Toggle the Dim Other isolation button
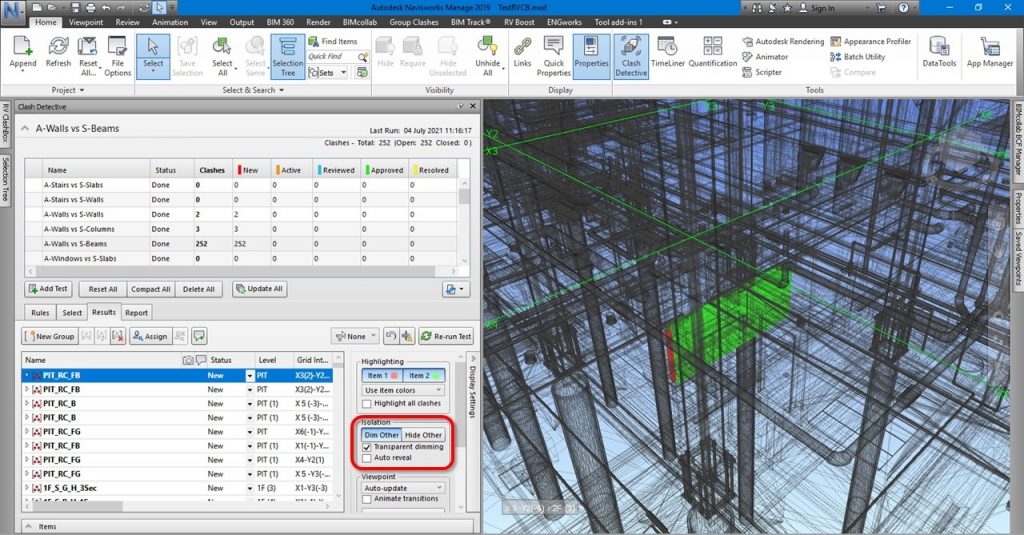1024x535 pixels. click(x=381, y=435)
